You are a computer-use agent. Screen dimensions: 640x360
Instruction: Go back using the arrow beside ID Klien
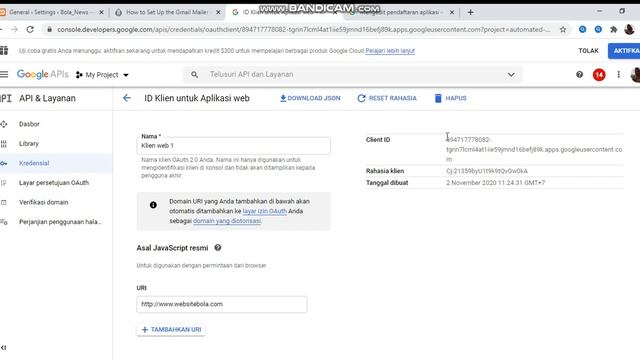tap(127, 98)
